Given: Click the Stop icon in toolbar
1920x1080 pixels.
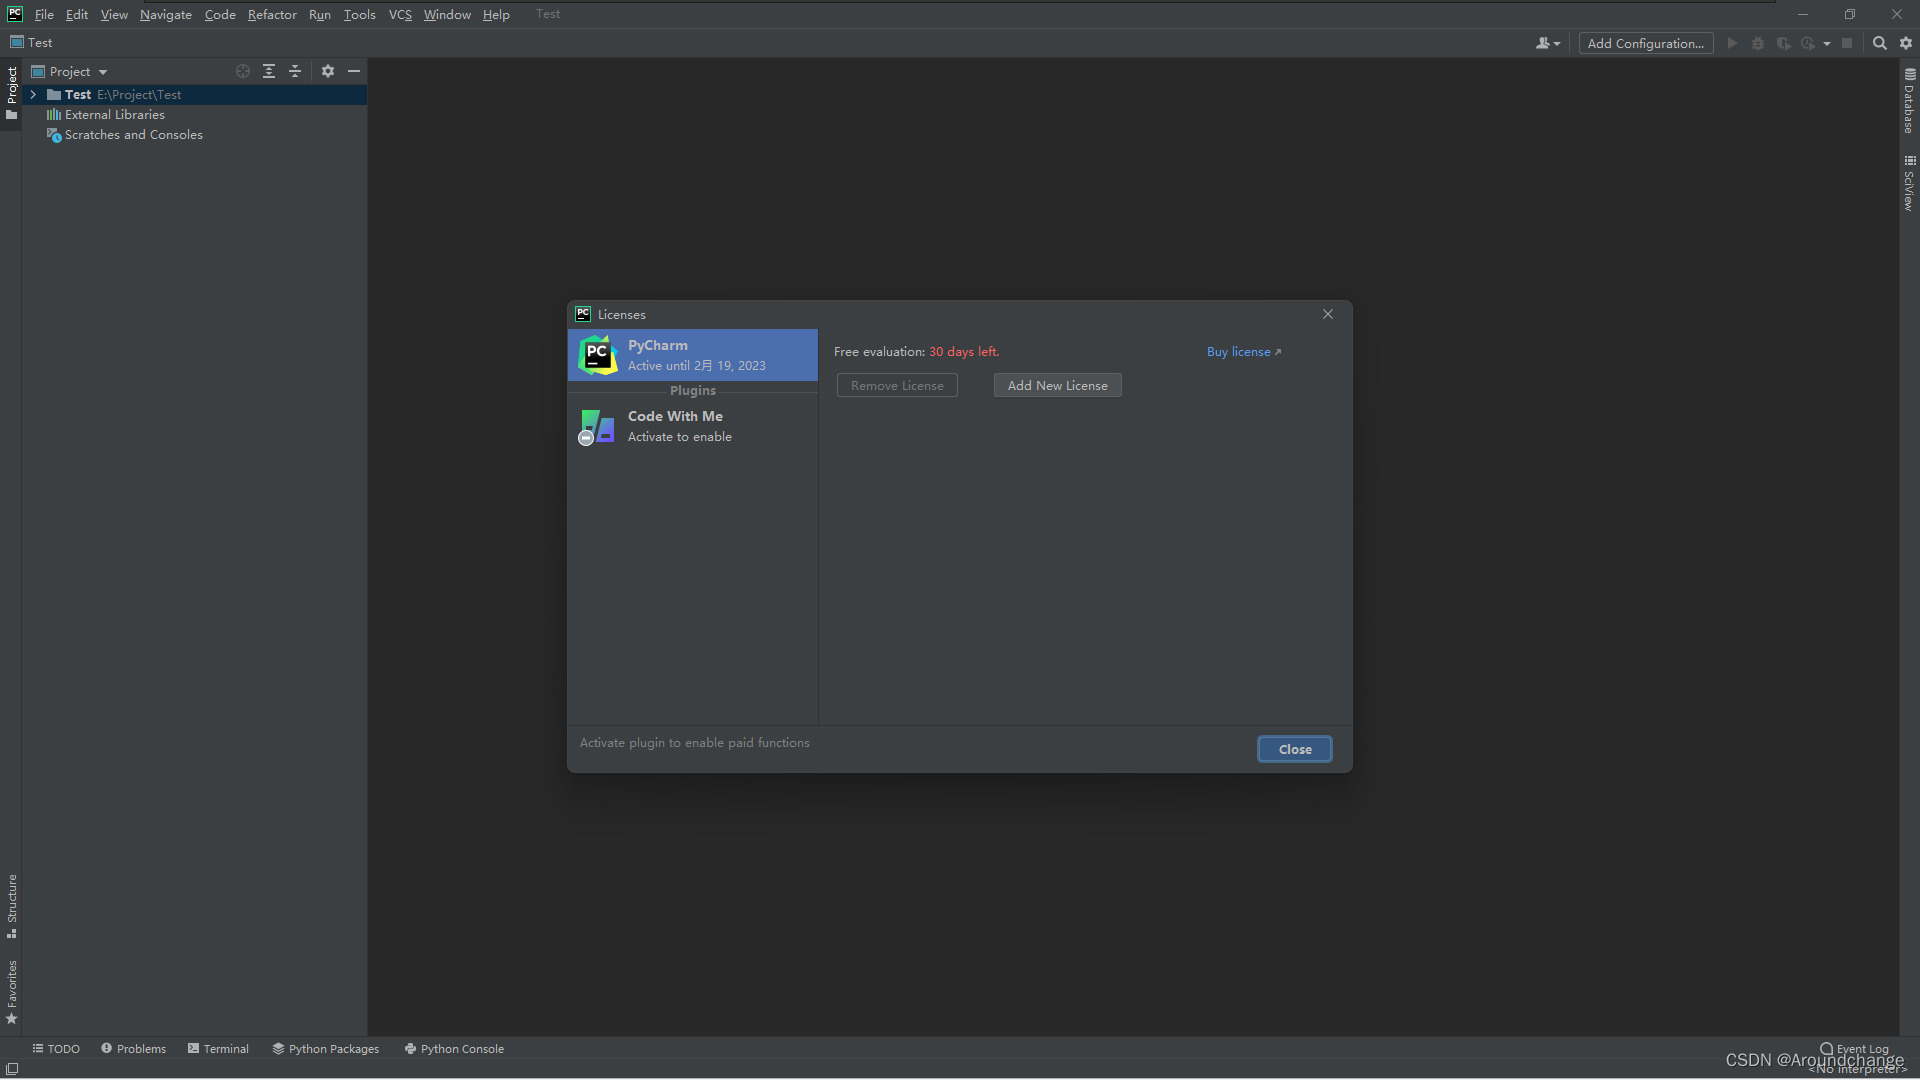Looking at the screenshot, I should (x=1847, y=43).
